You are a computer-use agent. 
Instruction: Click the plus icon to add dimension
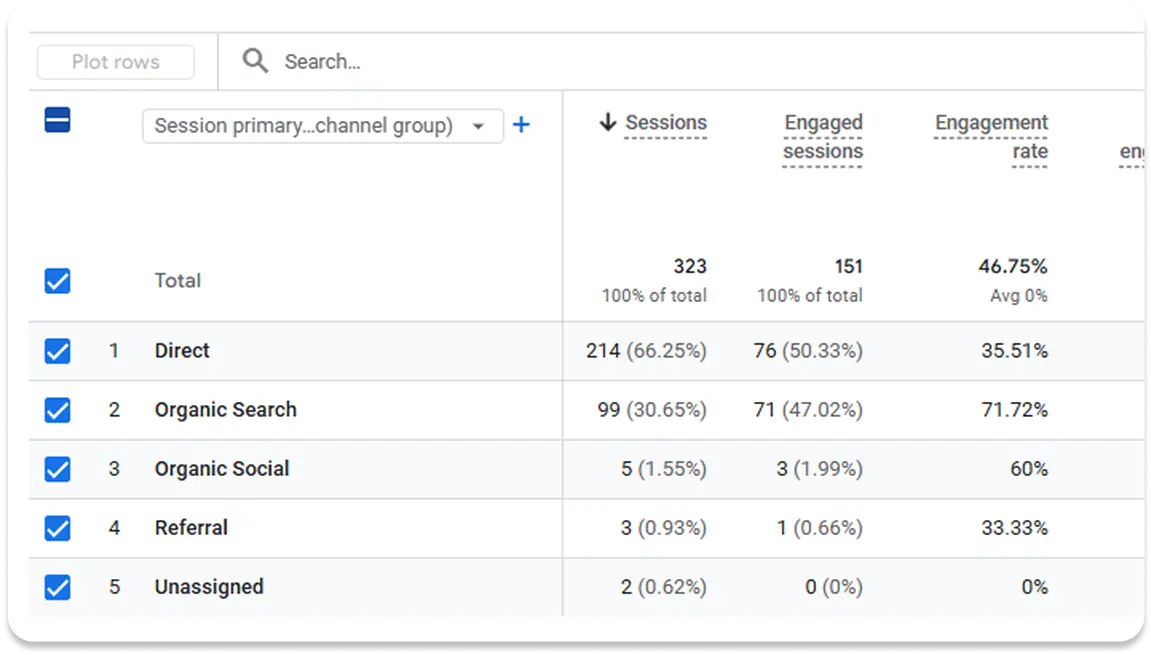coord(521,126)
